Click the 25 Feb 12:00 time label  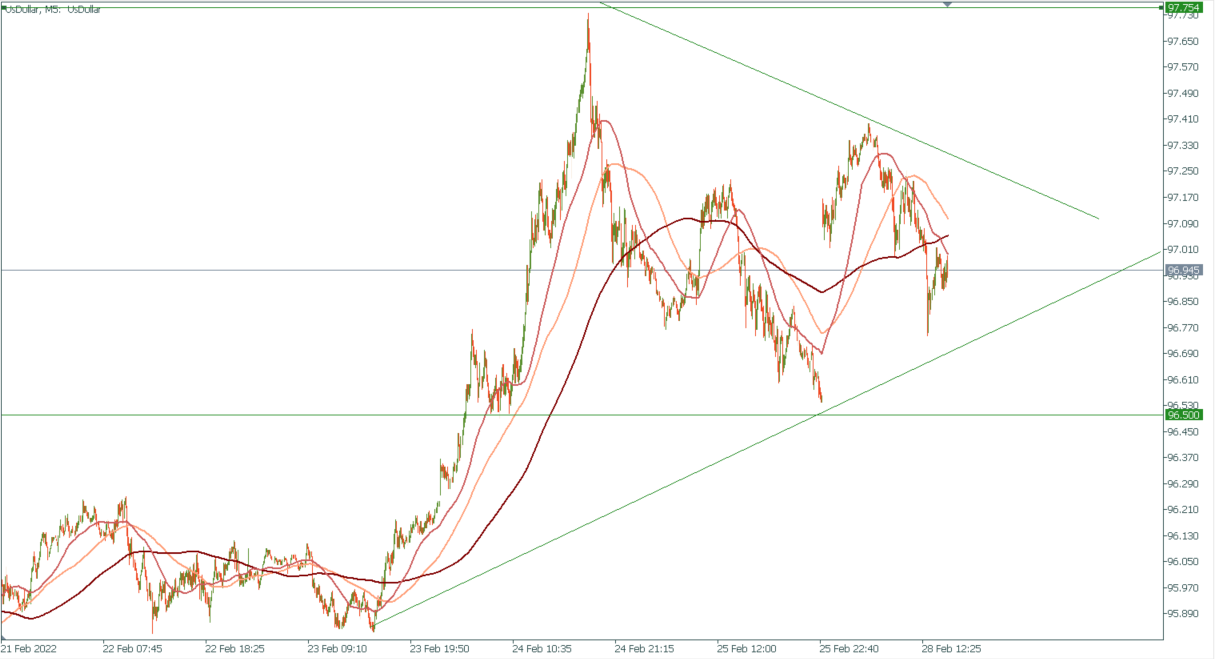click(x=745, y=648)
